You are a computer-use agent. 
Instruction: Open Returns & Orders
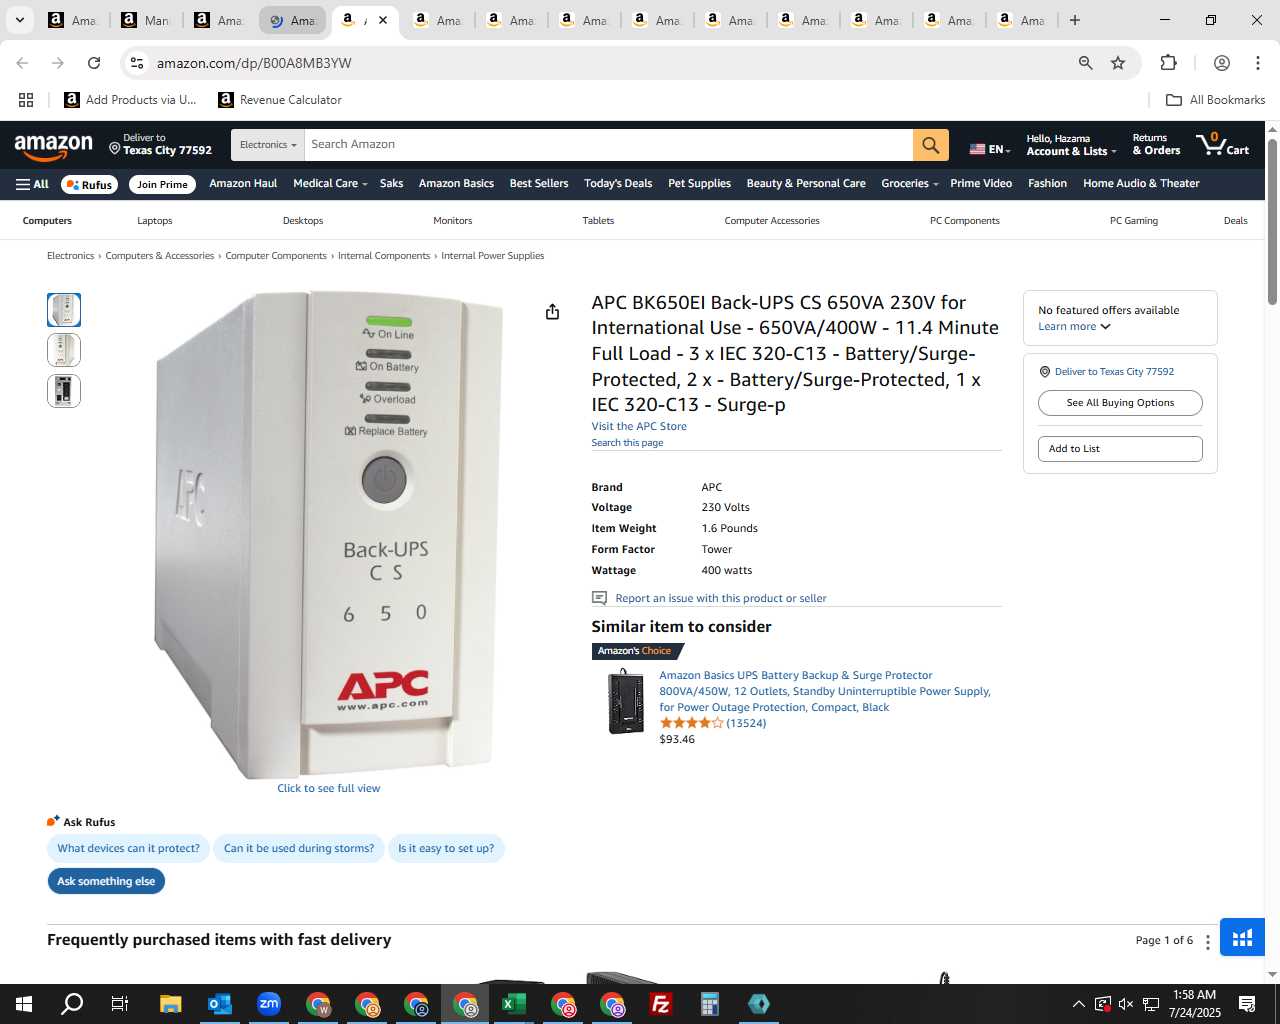pos(1156,145)
